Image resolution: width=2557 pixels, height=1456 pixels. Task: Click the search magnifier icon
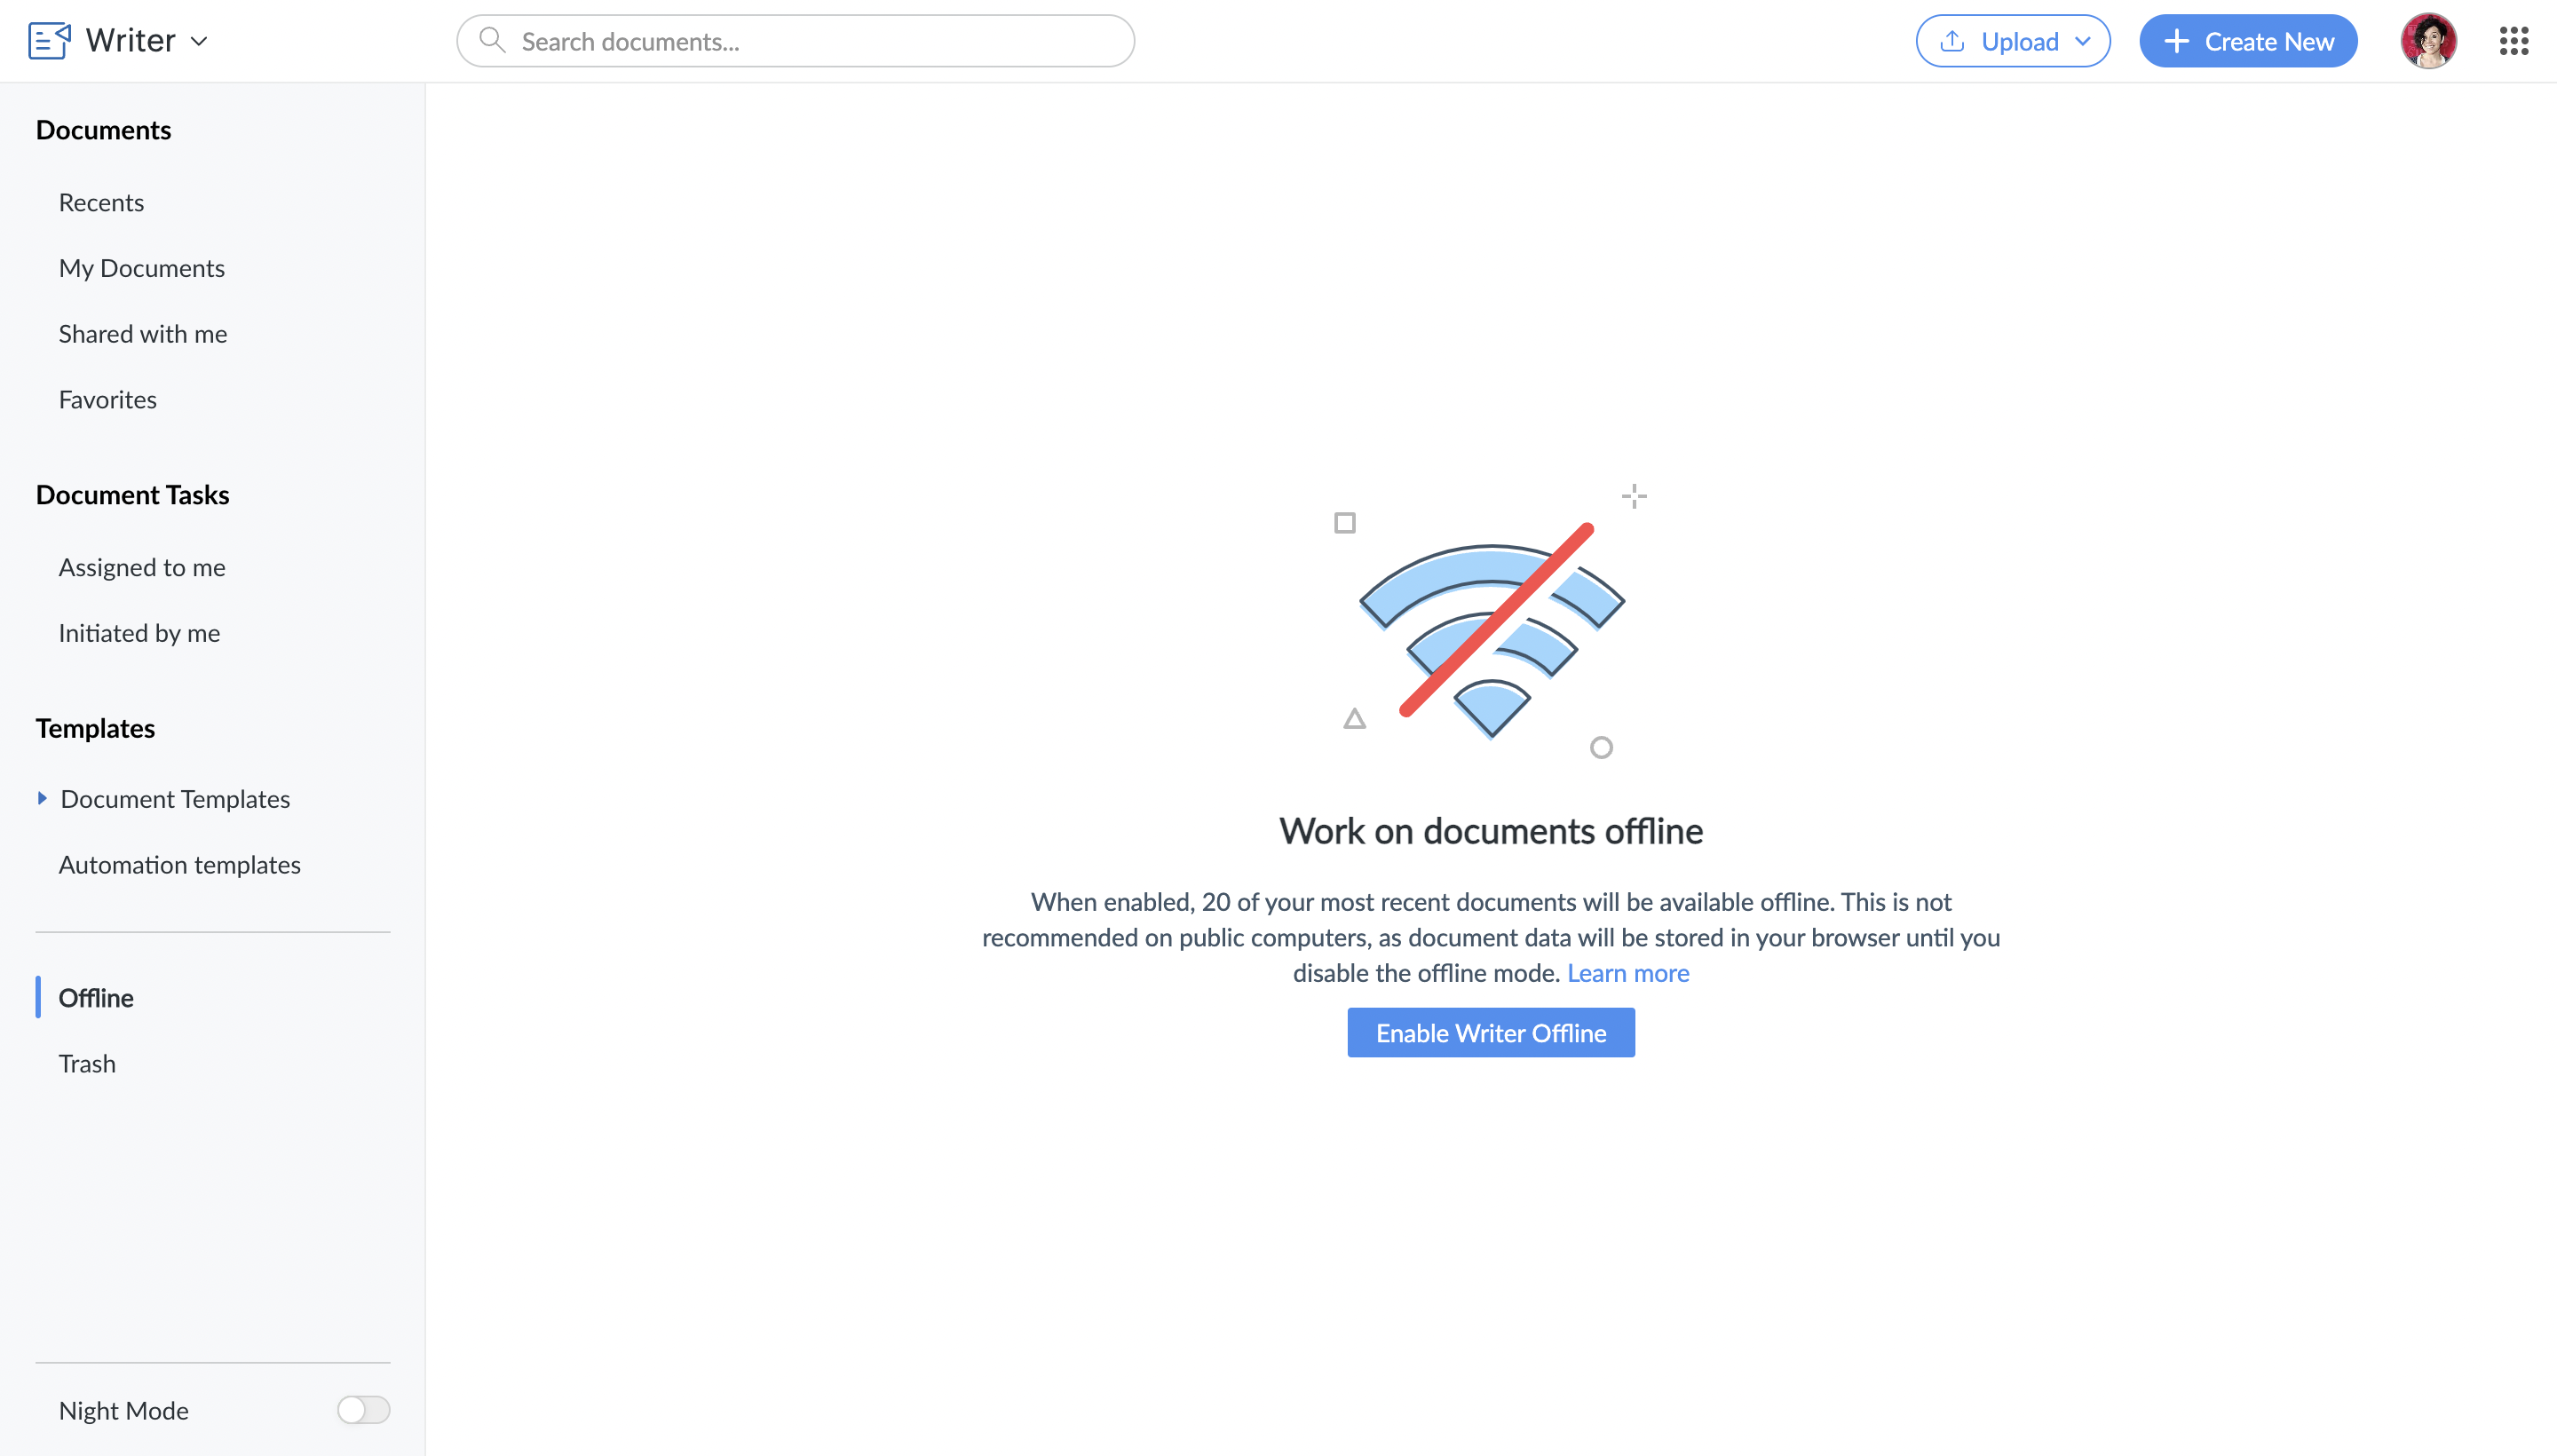click(491, 40)
